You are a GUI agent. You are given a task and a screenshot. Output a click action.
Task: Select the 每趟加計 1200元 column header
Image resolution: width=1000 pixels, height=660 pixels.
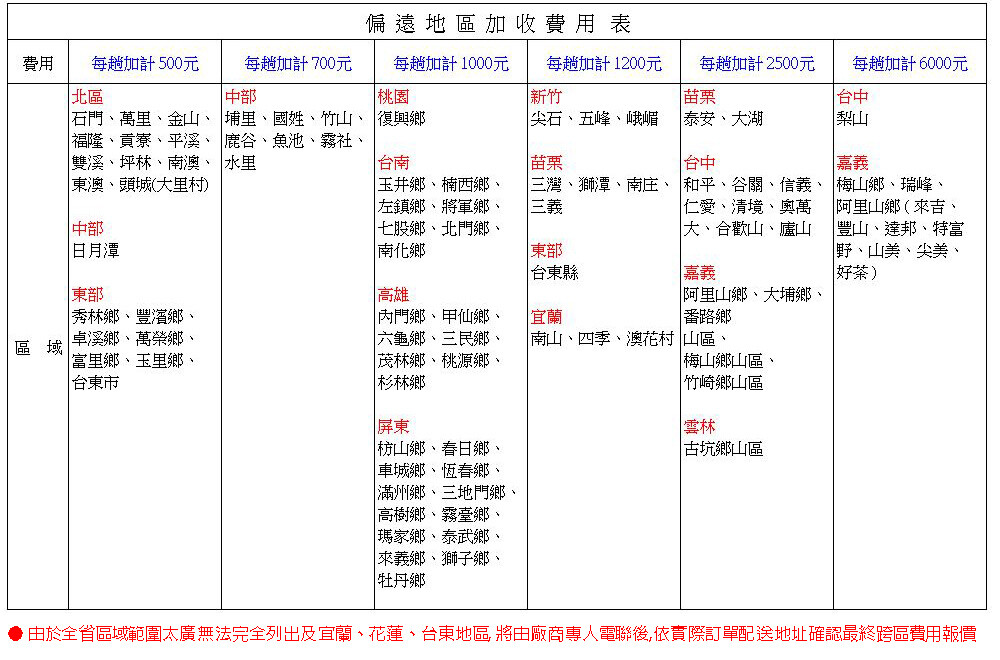pyautogui.click(x=604, y=64)
